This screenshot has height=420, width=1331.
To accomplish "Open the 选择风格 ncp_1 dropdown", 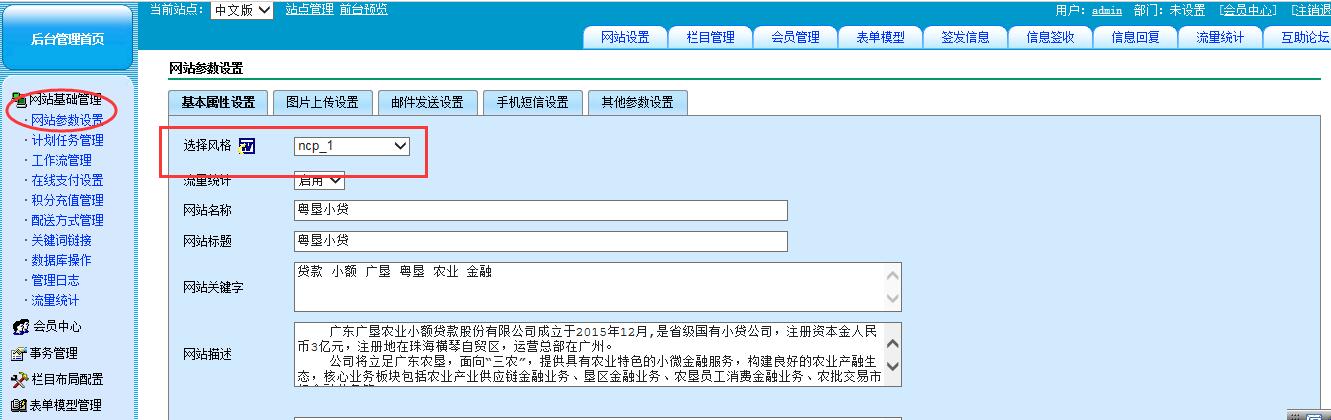I will [352, 146].
